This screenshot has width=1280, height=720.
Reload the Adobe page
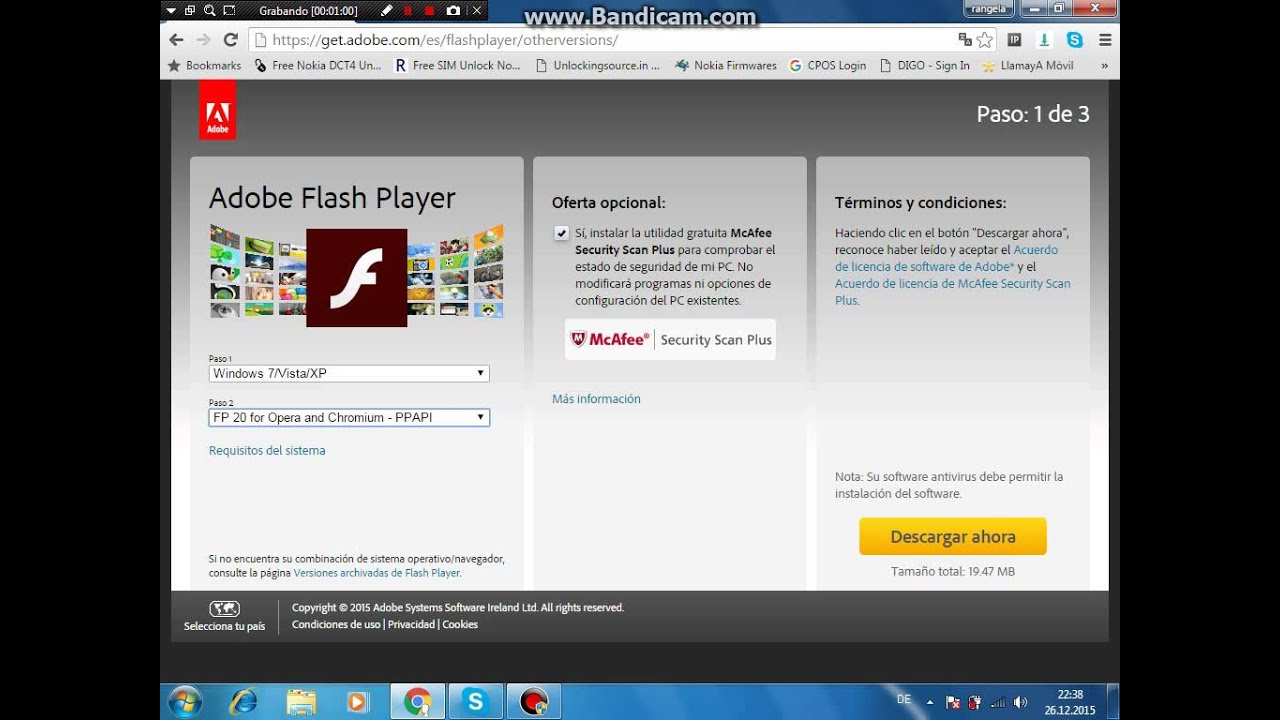pyautogui.click(x=231, y=40)
